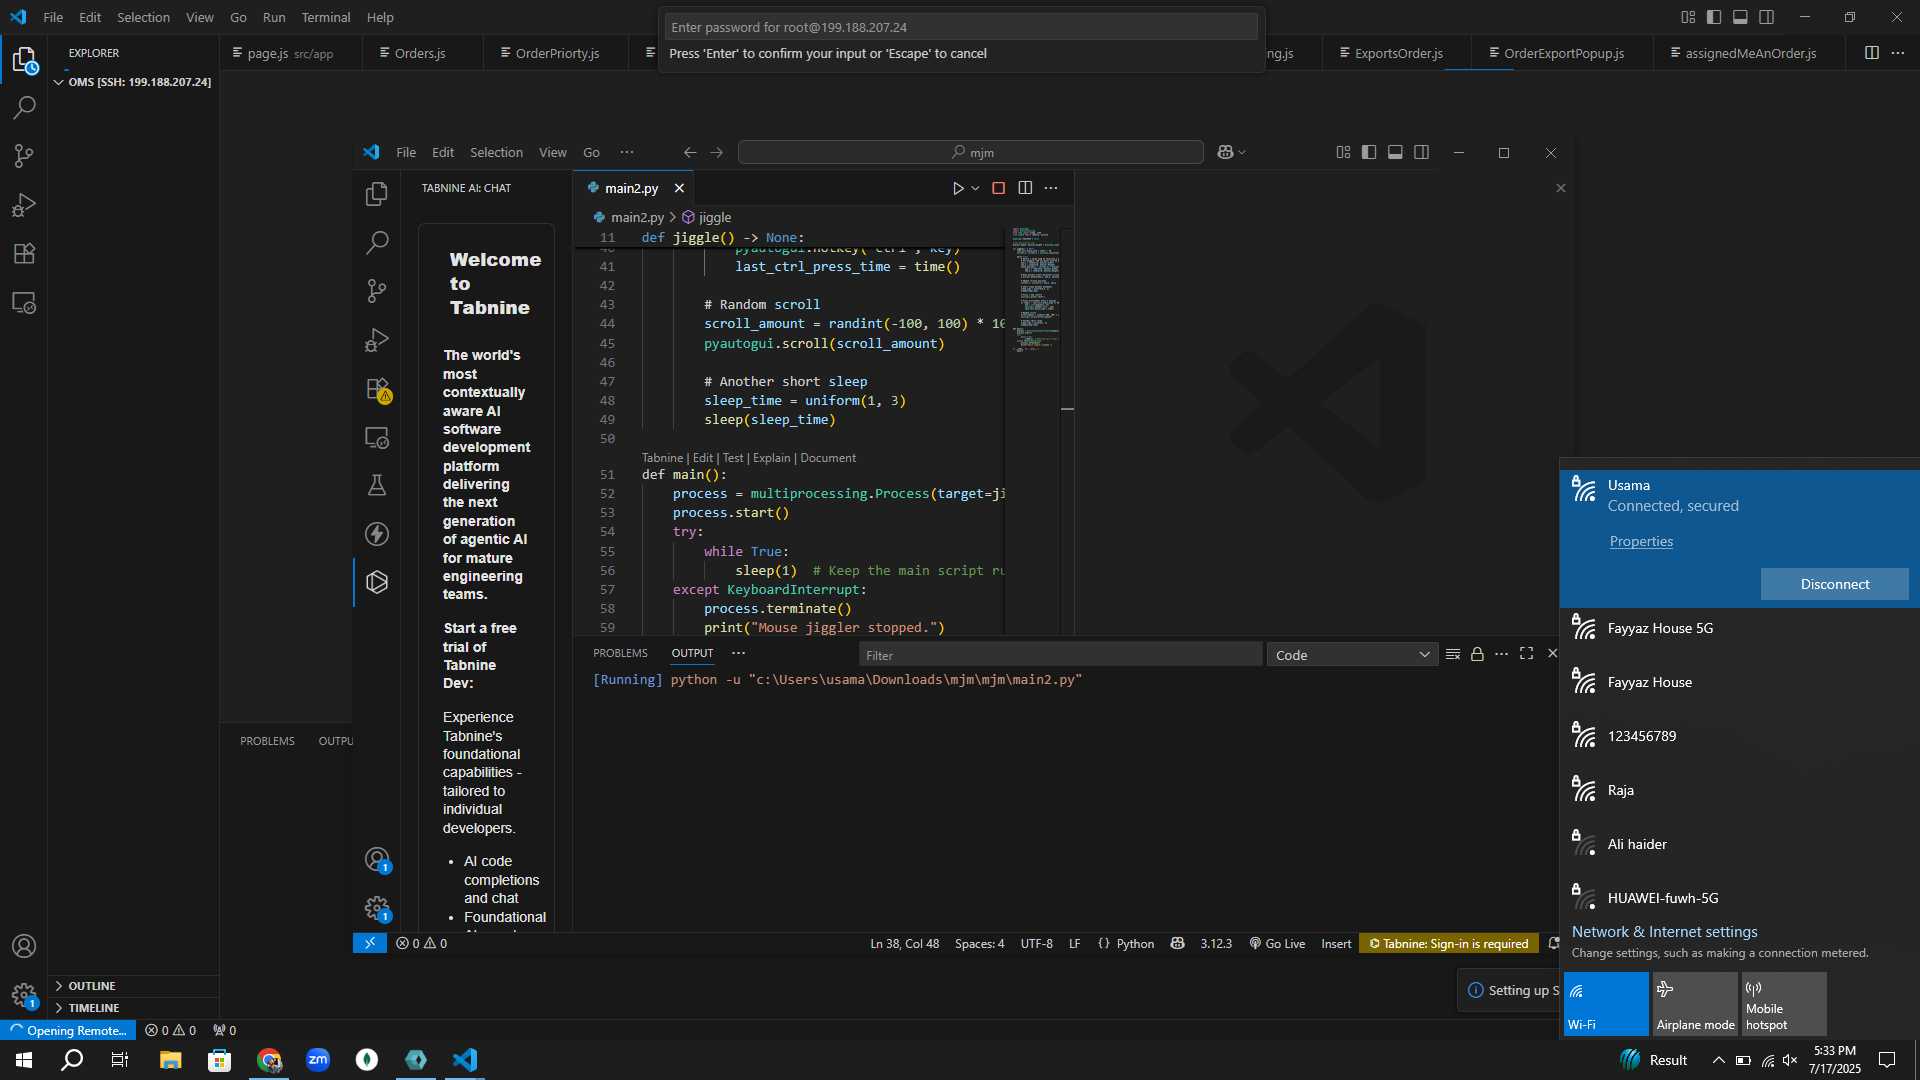Open Thunder lightning bolt icon in activity bar
Viewport: 1920px width, 1080px height.
point(377,534)
